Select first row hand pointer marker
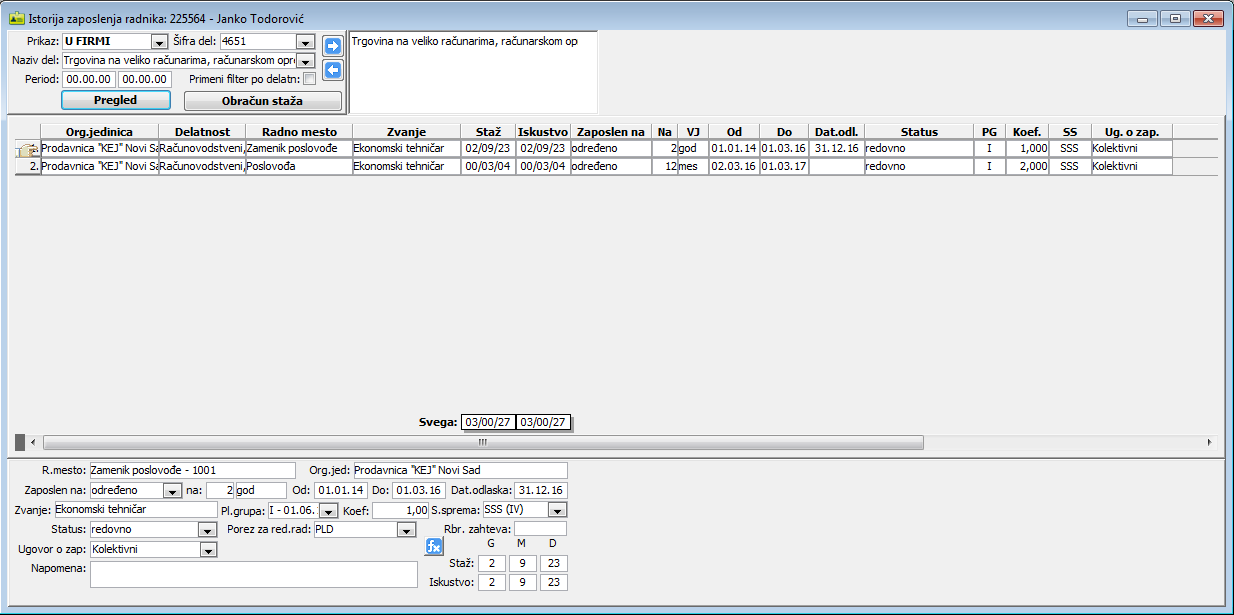Image resolution: width=1234 pixels, height=615 pixels. coord(27,148)
